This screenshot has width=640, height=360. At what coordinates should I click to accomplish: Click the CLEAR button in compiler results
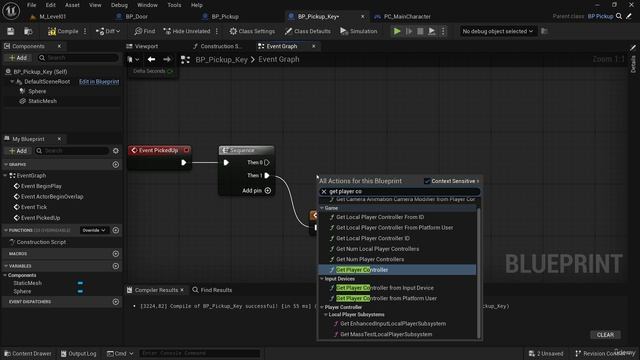pos(605,335)
